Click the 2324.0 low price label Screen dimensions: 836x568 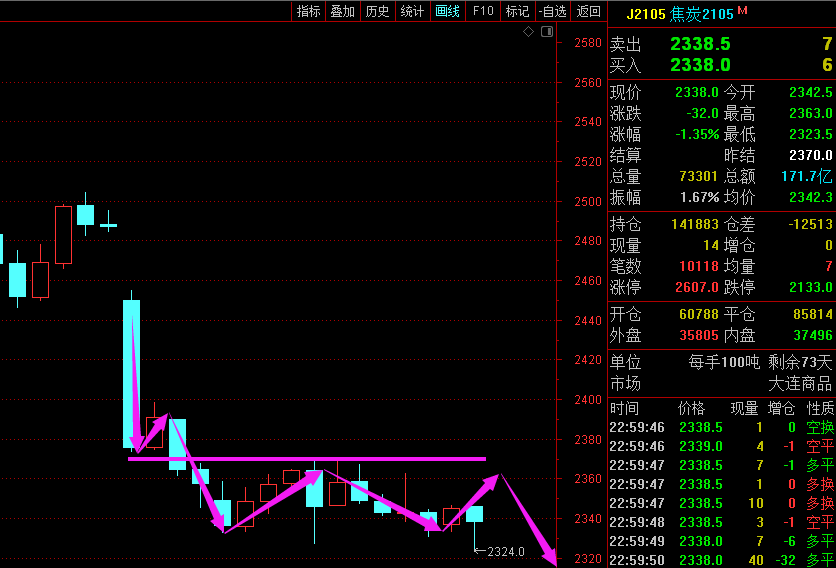click(x=506, y=551)
